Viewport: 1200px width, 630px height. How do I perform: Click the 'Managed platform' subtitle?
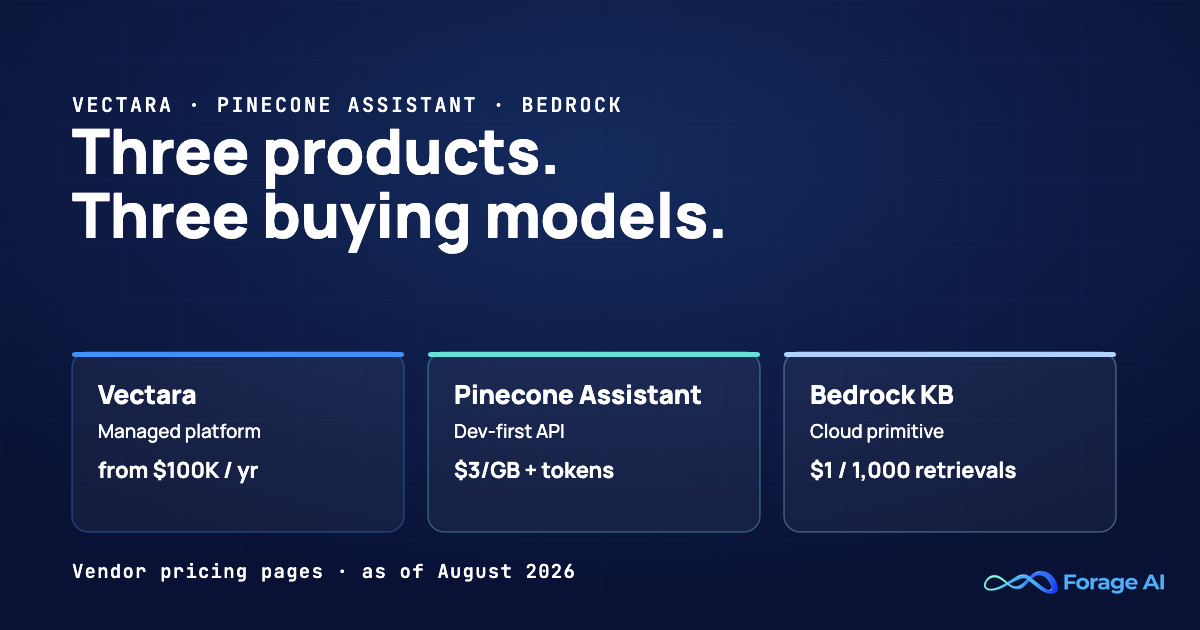(x=179, y=432)
